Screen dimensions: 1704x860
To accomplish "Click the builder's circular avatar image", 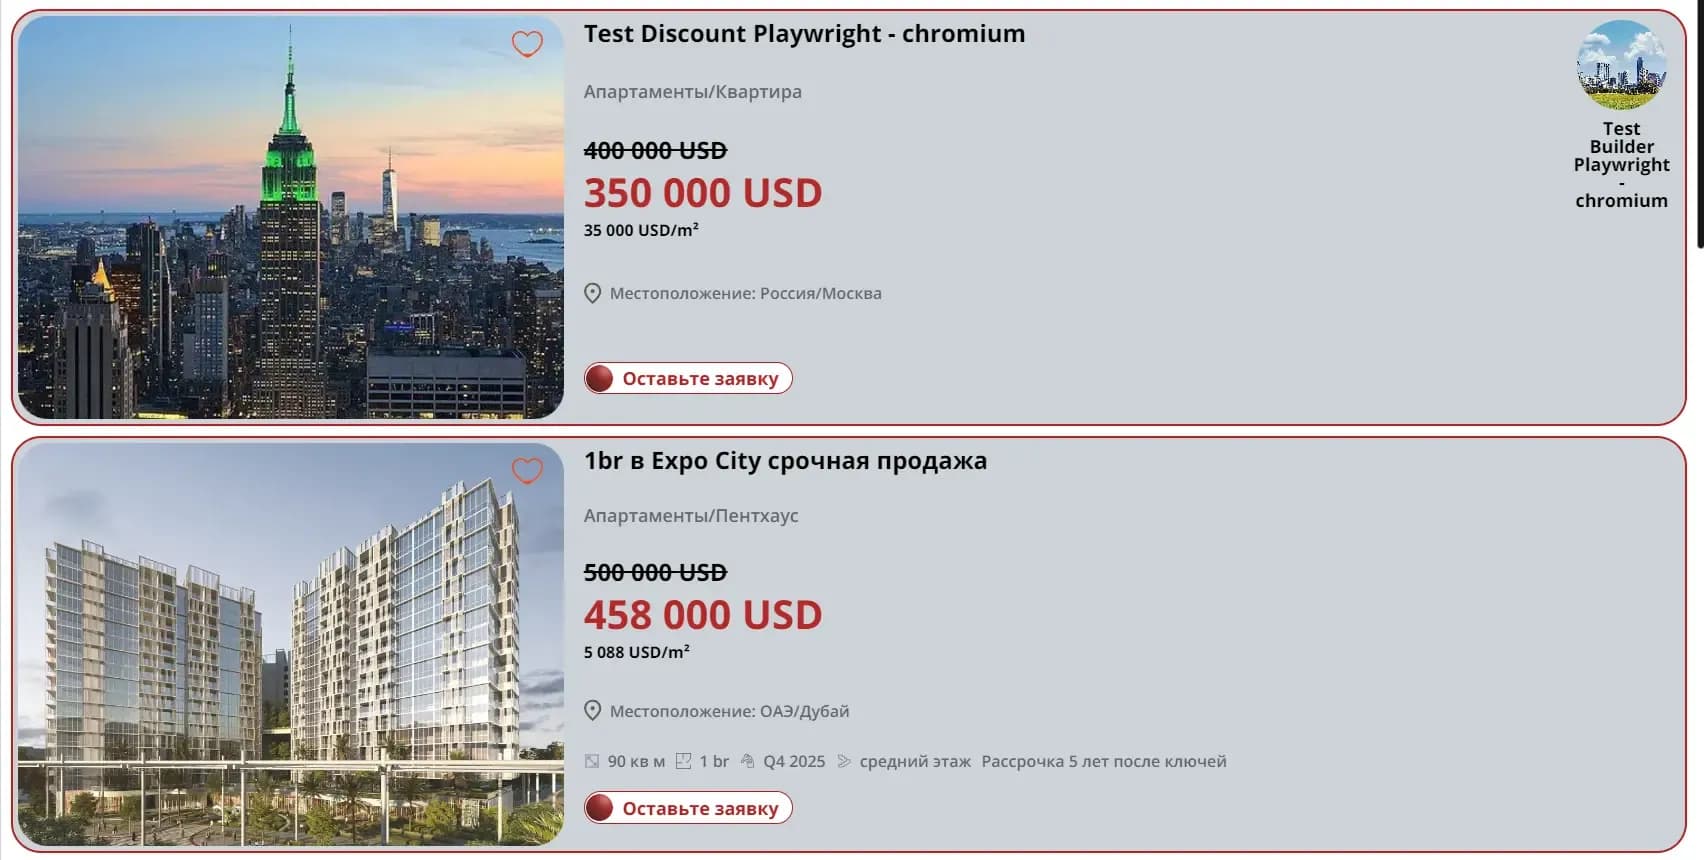I will click(1622, 65).
